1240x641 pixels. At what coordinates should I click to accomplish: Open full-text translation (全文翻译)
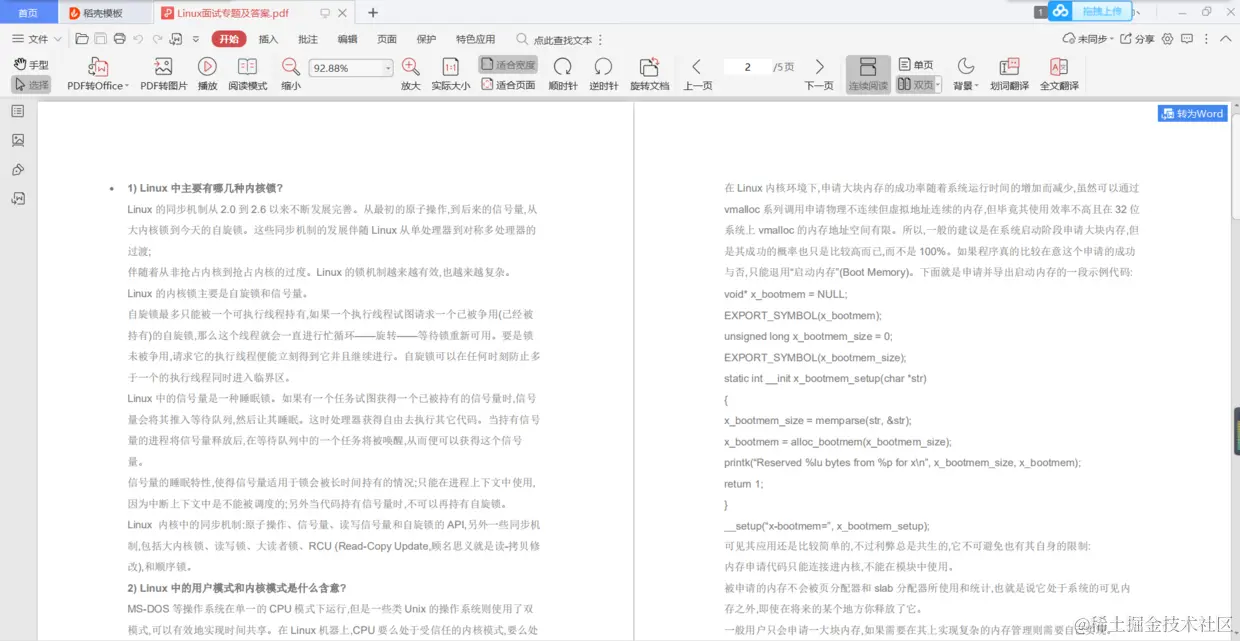(x=1059, y=74)
